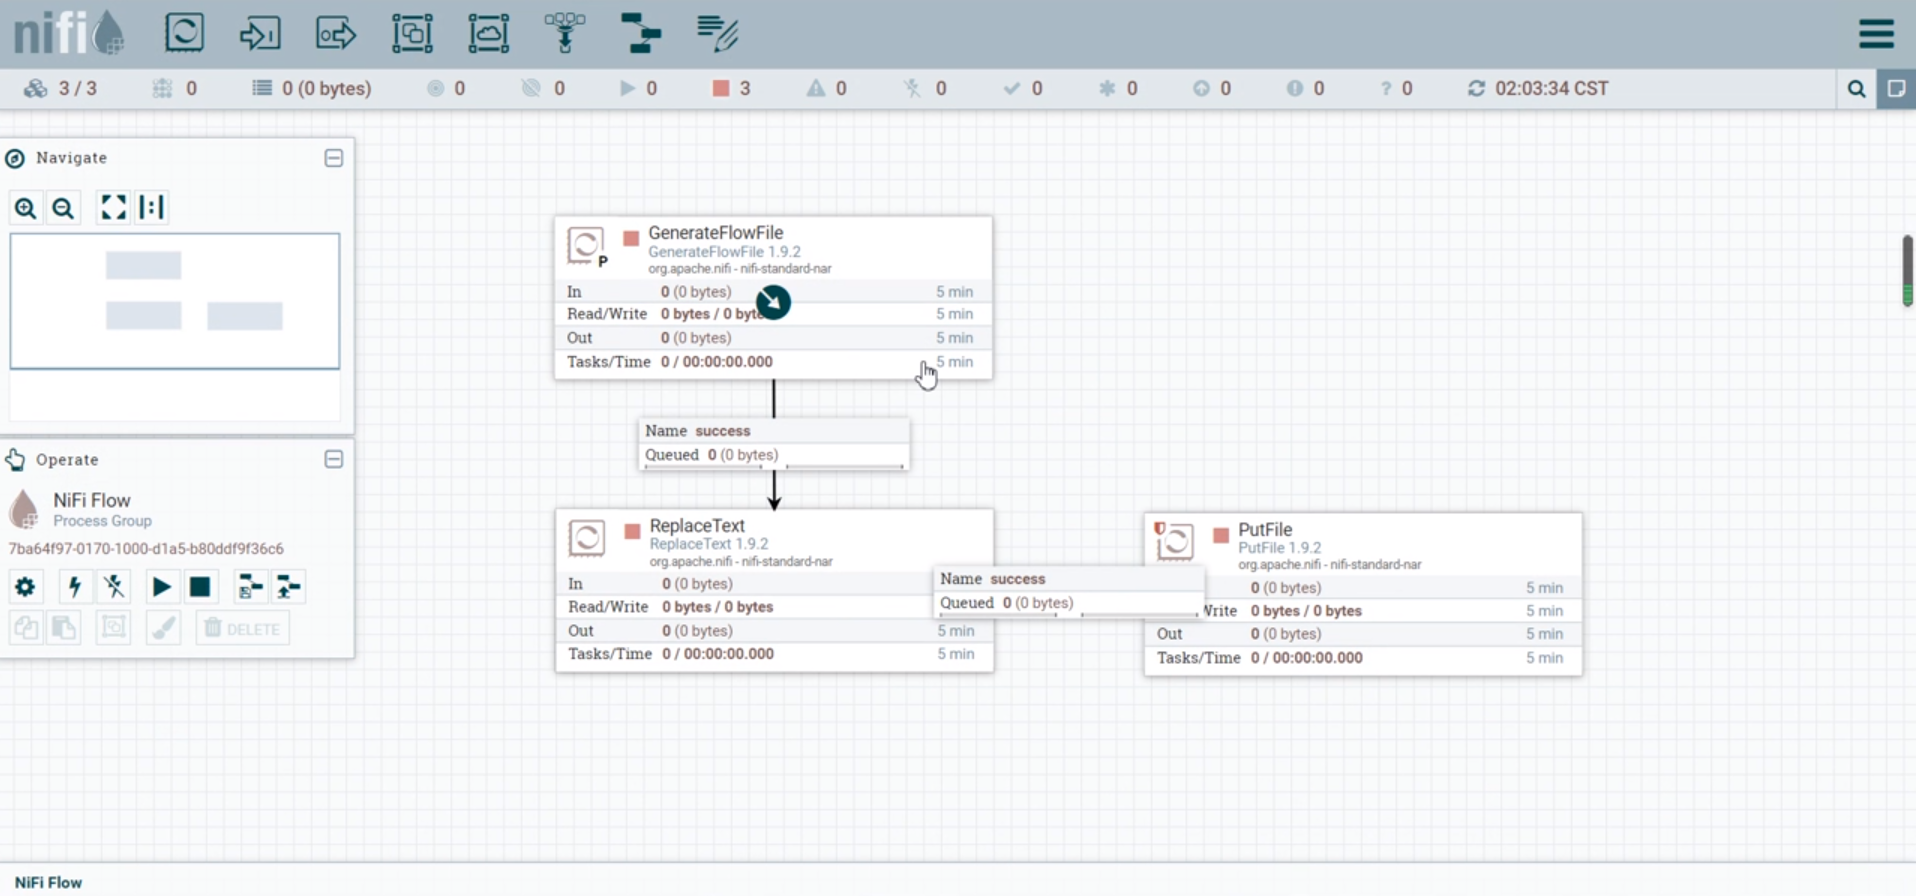1916x896 pixels.
Task: Select the Funnel toolbar icon
Action: pyautogui.click(x=565, y=33)
